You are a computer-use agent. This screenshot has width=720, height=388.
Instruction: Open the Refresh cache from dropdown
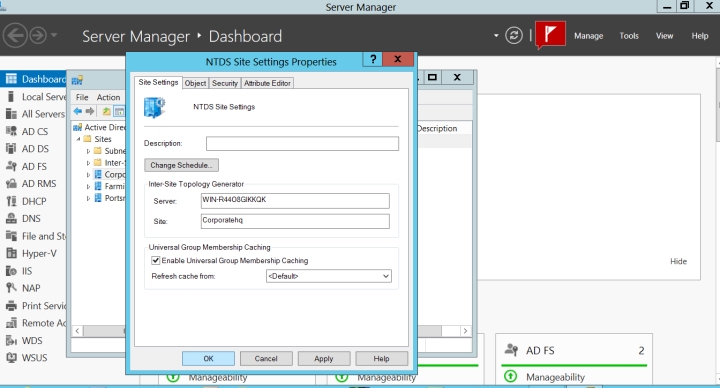[x=329, y=276]
